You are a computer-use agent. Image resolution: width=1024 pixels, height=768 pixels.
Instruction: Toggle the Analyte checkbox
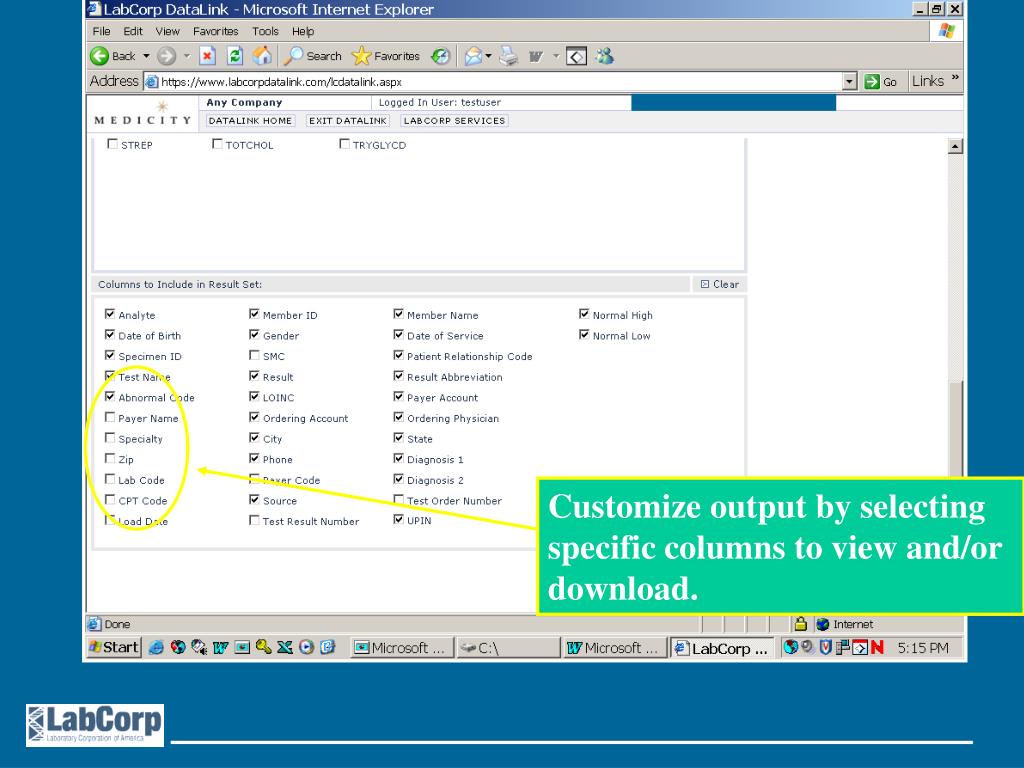[x=110, y=314]
